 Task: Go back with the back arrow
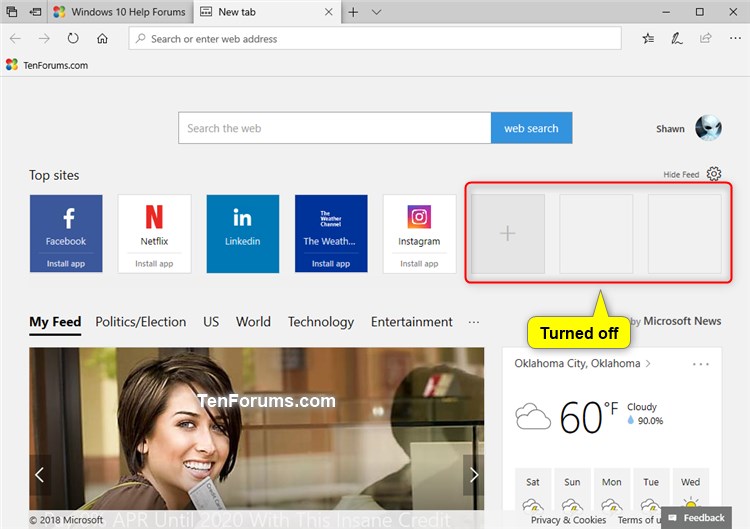point(15,38)
